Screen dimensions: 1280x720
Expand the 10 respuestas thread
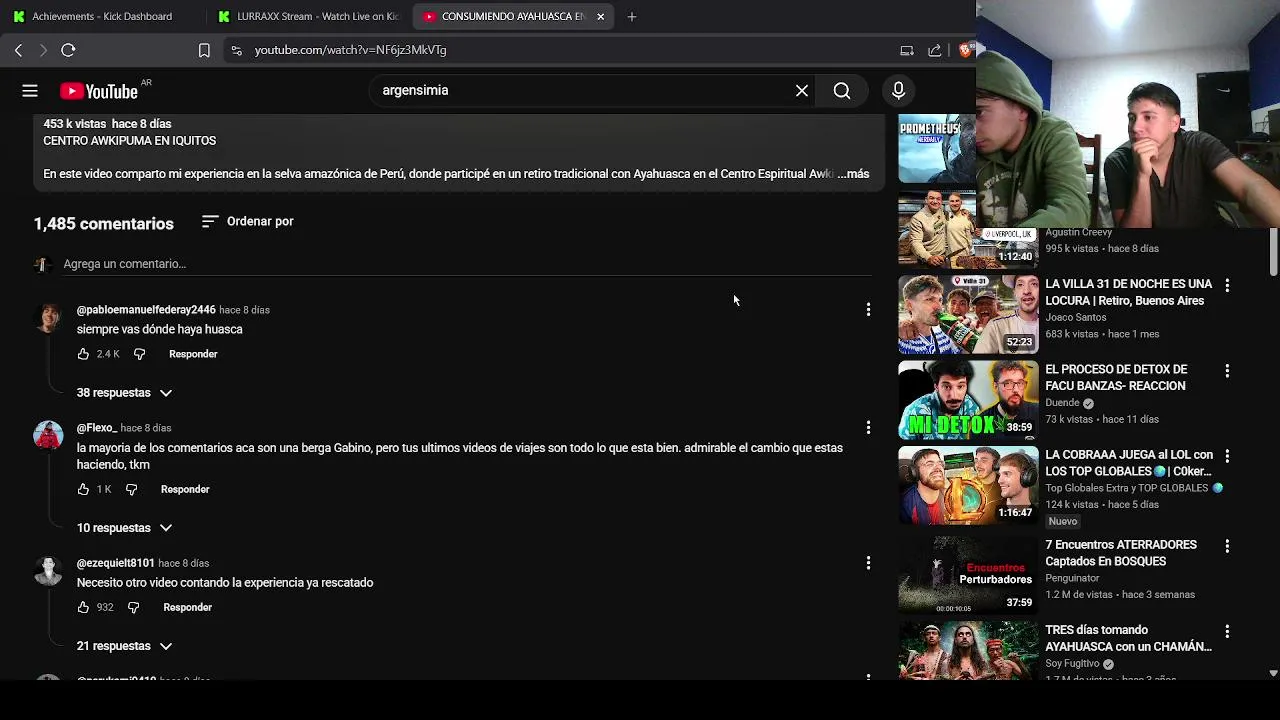click(x=124, y=528)
